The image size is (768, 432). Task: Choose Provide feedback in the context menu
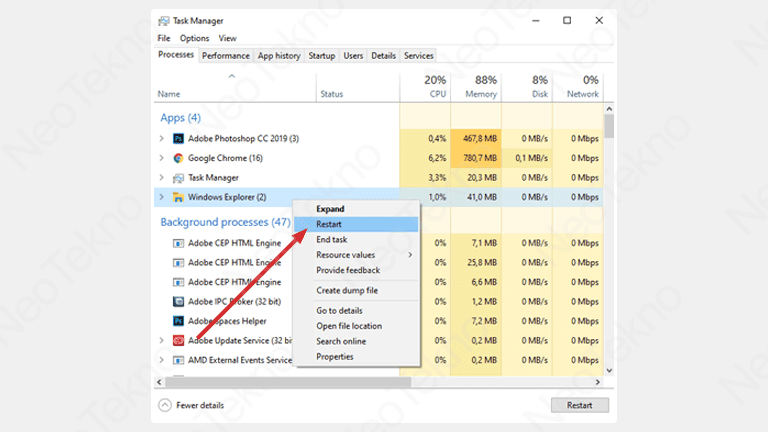pyautogui.click(x=356, y=270)
